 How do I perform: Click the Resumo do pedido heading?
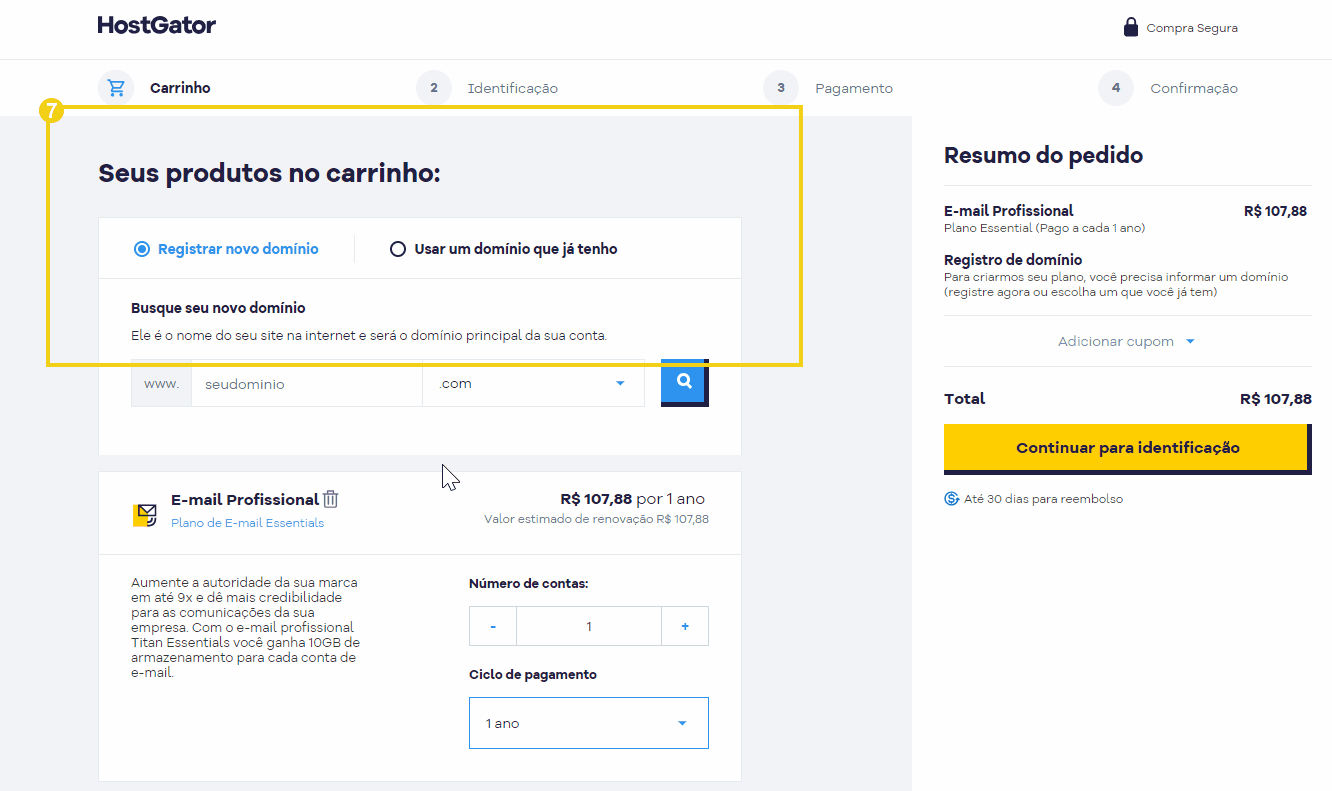point(1043,155)
